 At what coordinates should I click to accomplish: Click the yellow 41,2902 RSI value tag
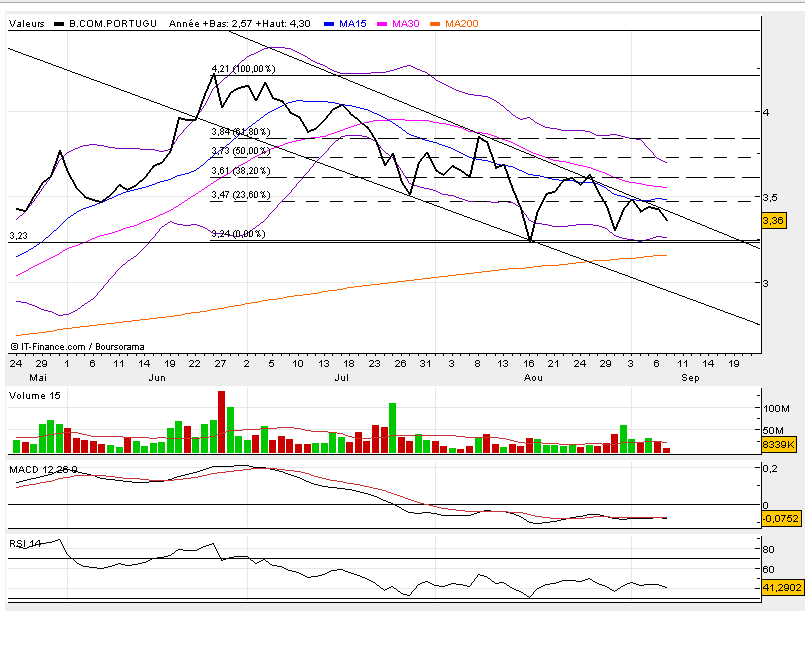point(782,587)
